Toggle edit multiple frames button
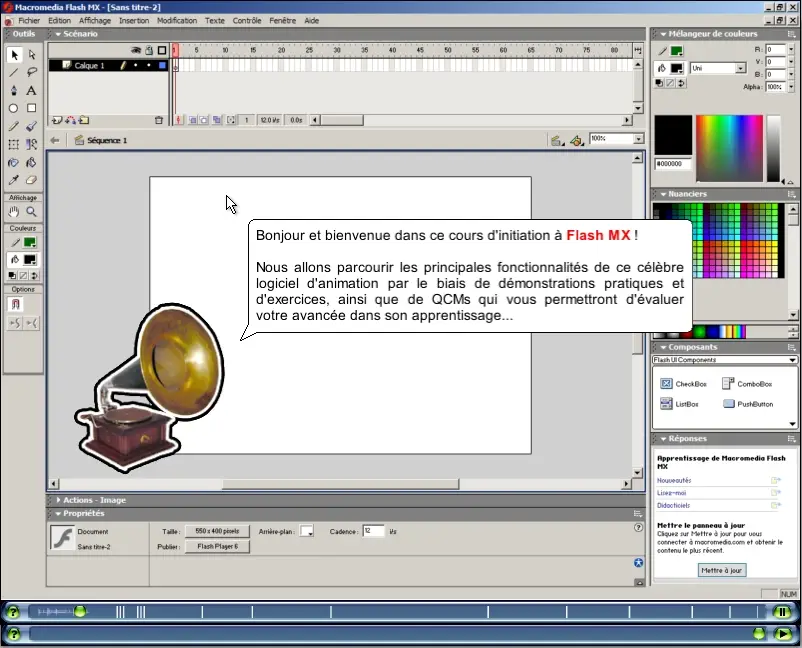This screenshot has width=802, height=648. [x=217, y=120]
